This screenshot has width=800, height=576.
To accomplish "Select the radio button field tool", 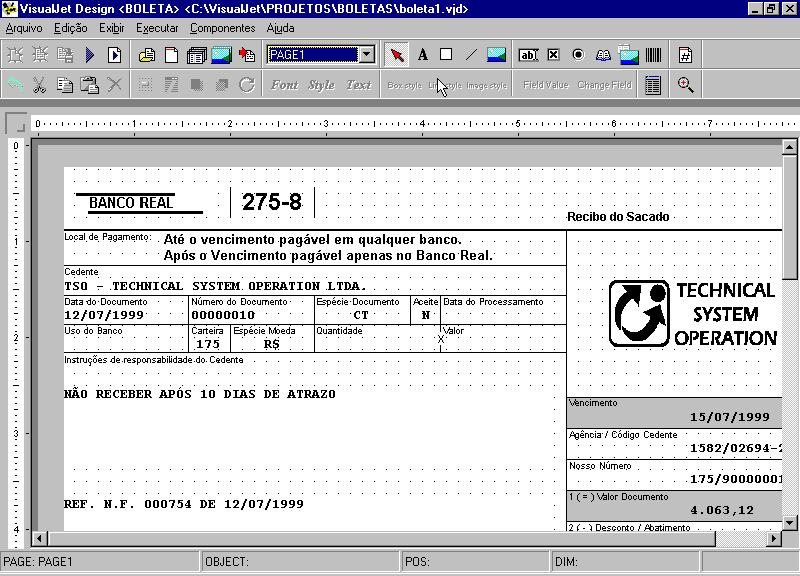I will pyautogui.click(x=578, y=55).
